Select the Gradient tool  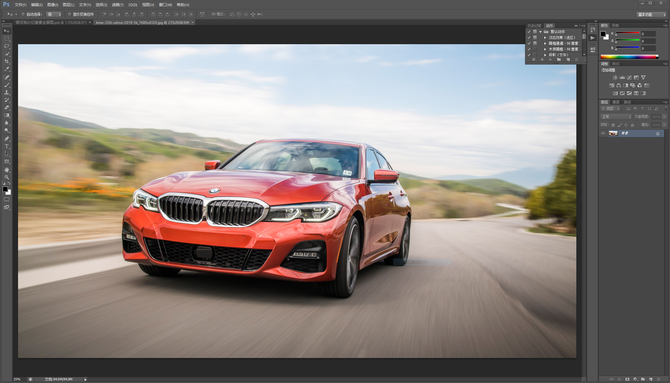6,115
